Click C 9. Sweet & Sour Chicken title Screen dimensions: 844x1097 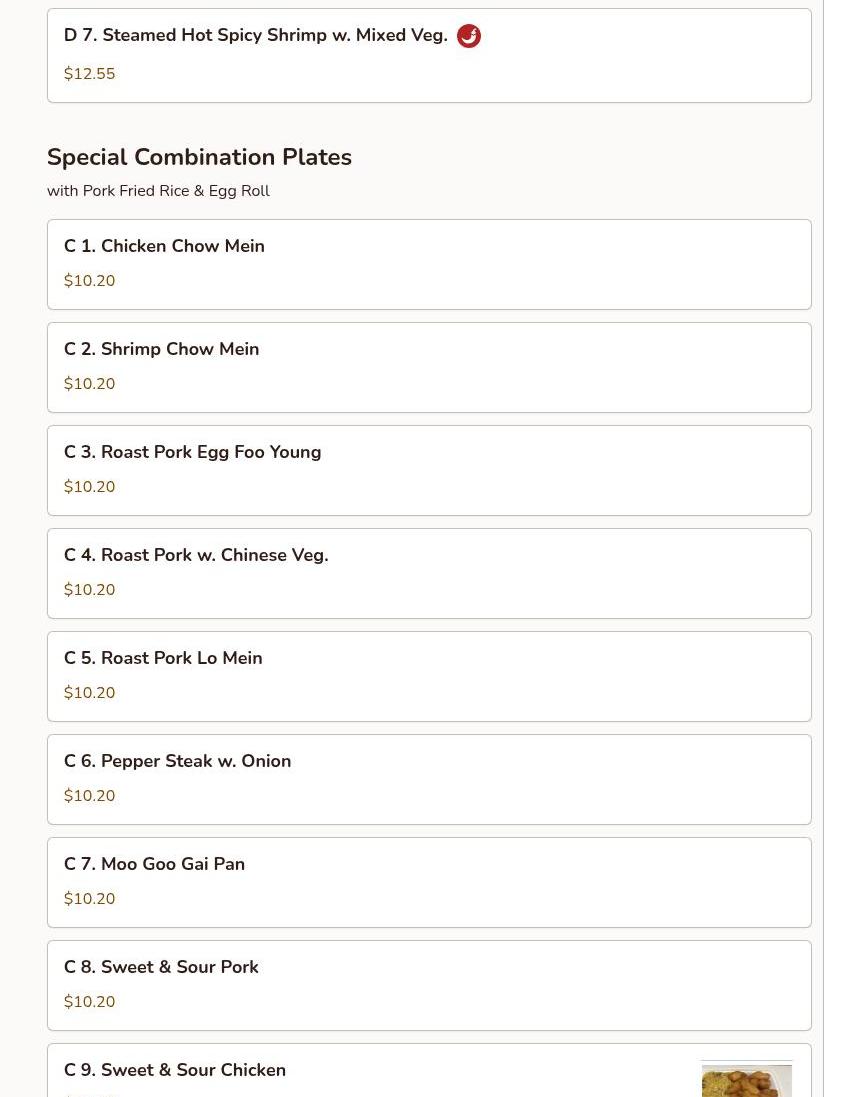(175, 1070)
